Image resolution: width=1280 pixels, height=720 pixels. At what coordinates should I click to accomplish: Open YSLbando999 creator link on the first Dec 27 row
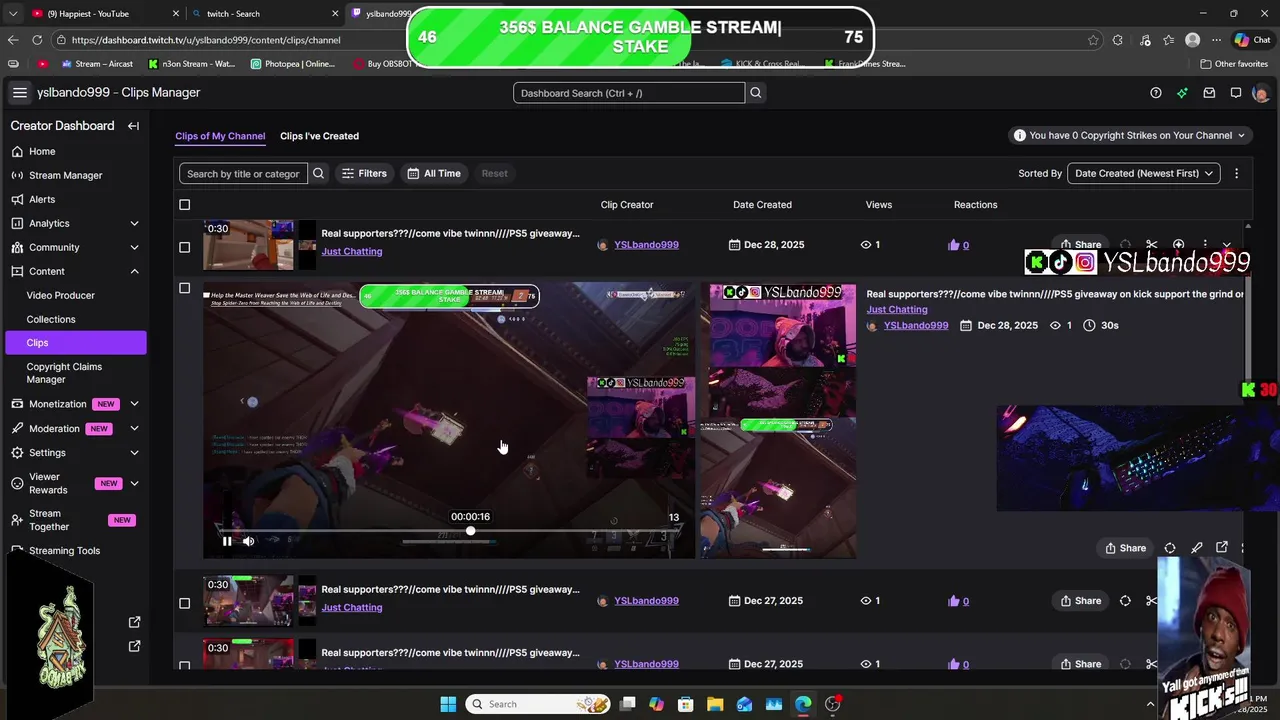click(646, 601)
